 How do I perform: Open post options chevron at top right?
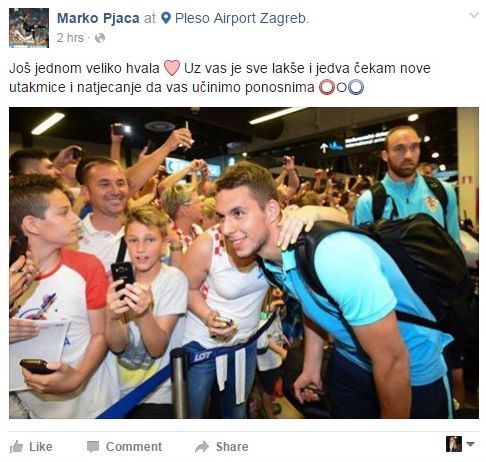coord(474,15)
